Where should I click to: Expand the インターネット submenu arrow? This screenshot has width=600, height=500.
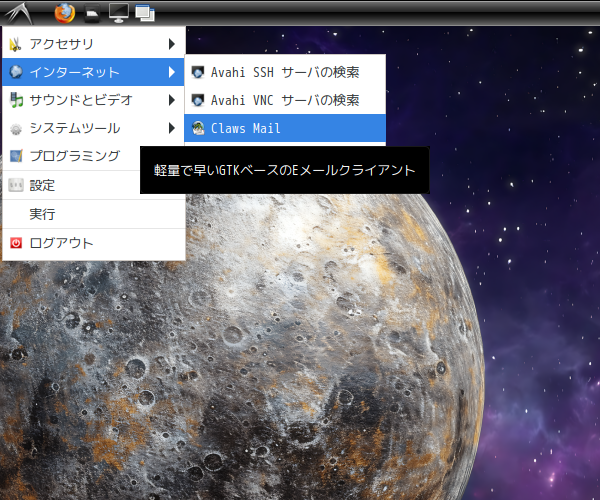[x=172, y=72]
